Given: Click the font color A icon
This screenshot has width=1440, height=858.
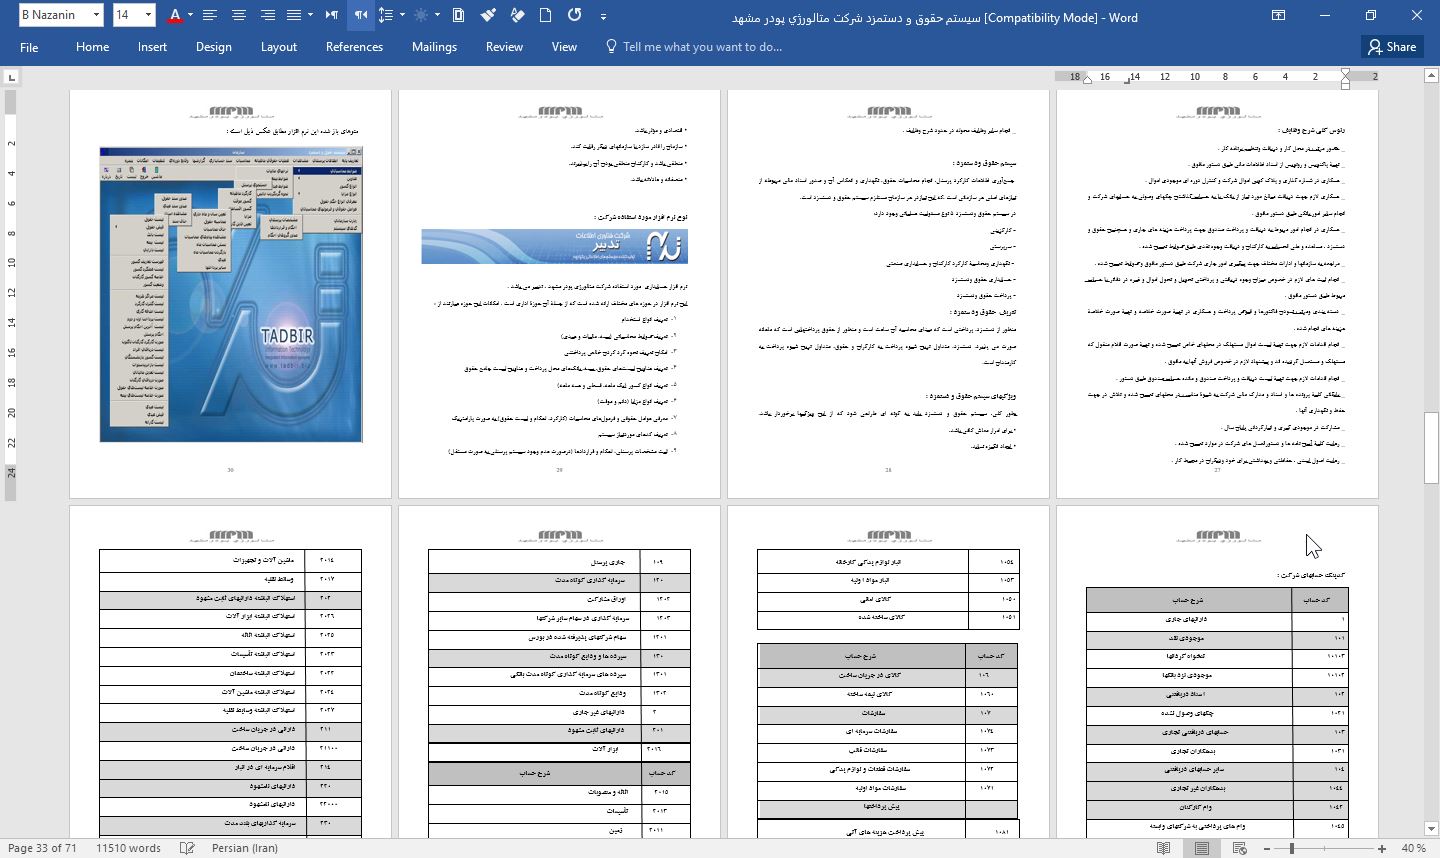Looking at the screenshot, I should (x=175, y=15).
